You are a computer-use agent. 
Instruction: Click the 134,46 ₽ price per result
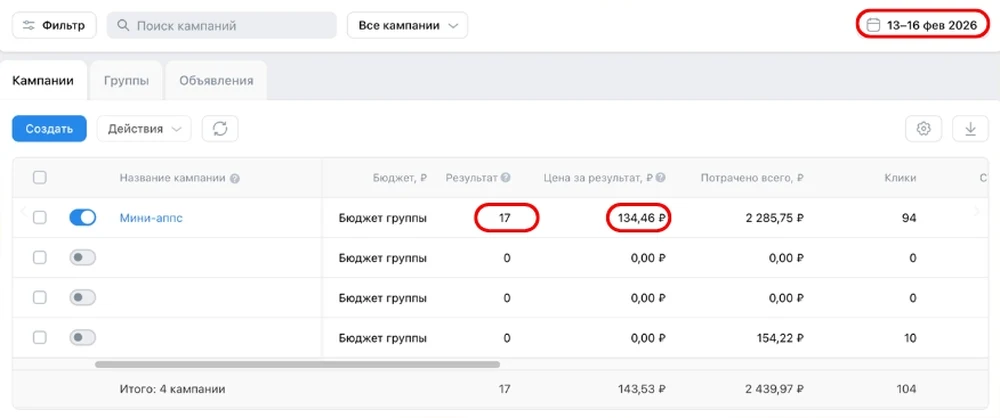pos(642,218)
